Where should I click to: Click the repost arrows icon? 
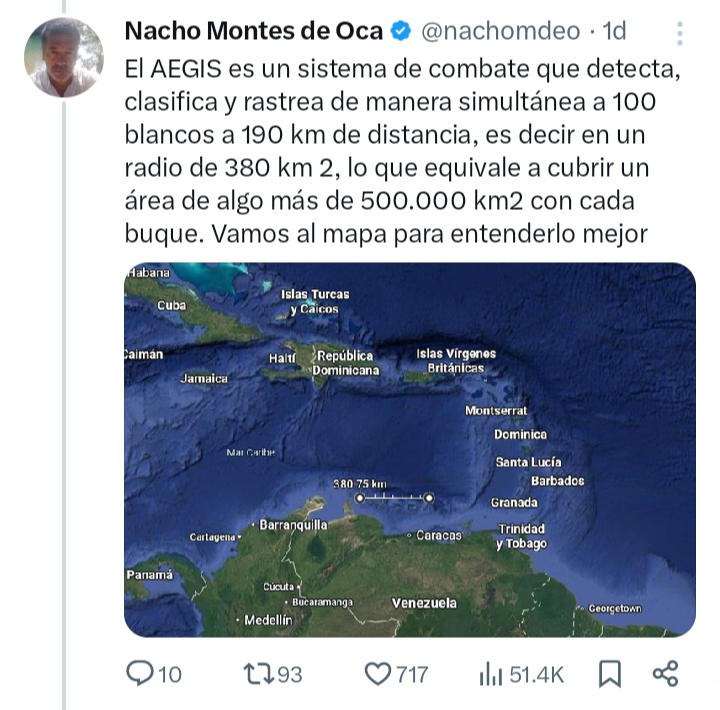(x=257, y=674)
